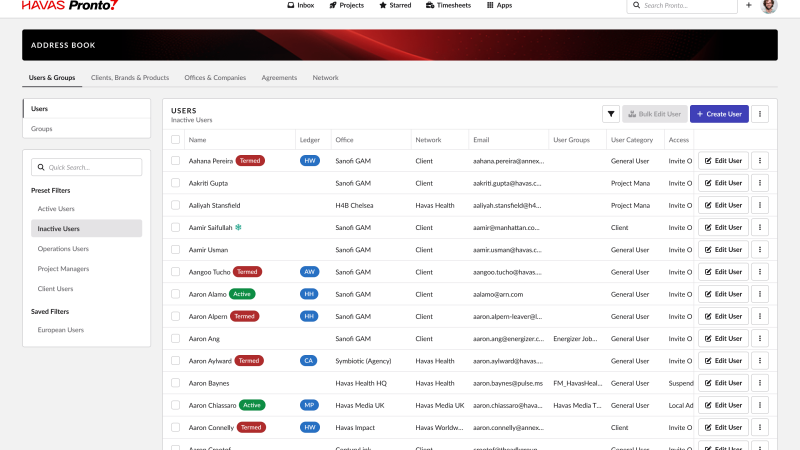800x450 pixels.
Task: Toggle the select-all checkbox in the header
Action: point(176,140)
